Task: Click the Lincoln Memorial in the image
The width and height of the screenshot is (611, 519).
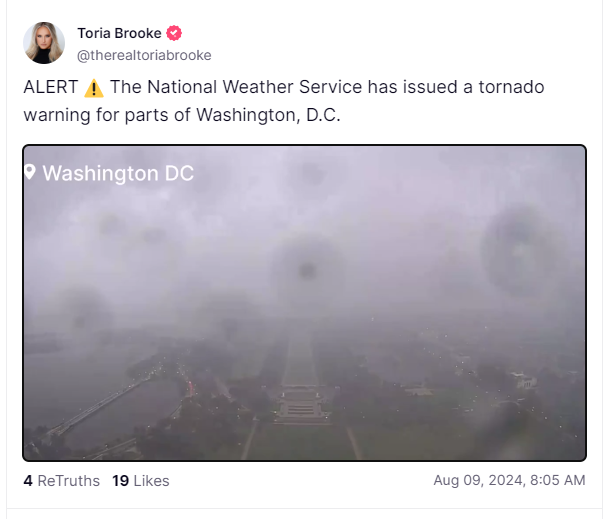Action: pyautogui.click(x=301, y=406)
